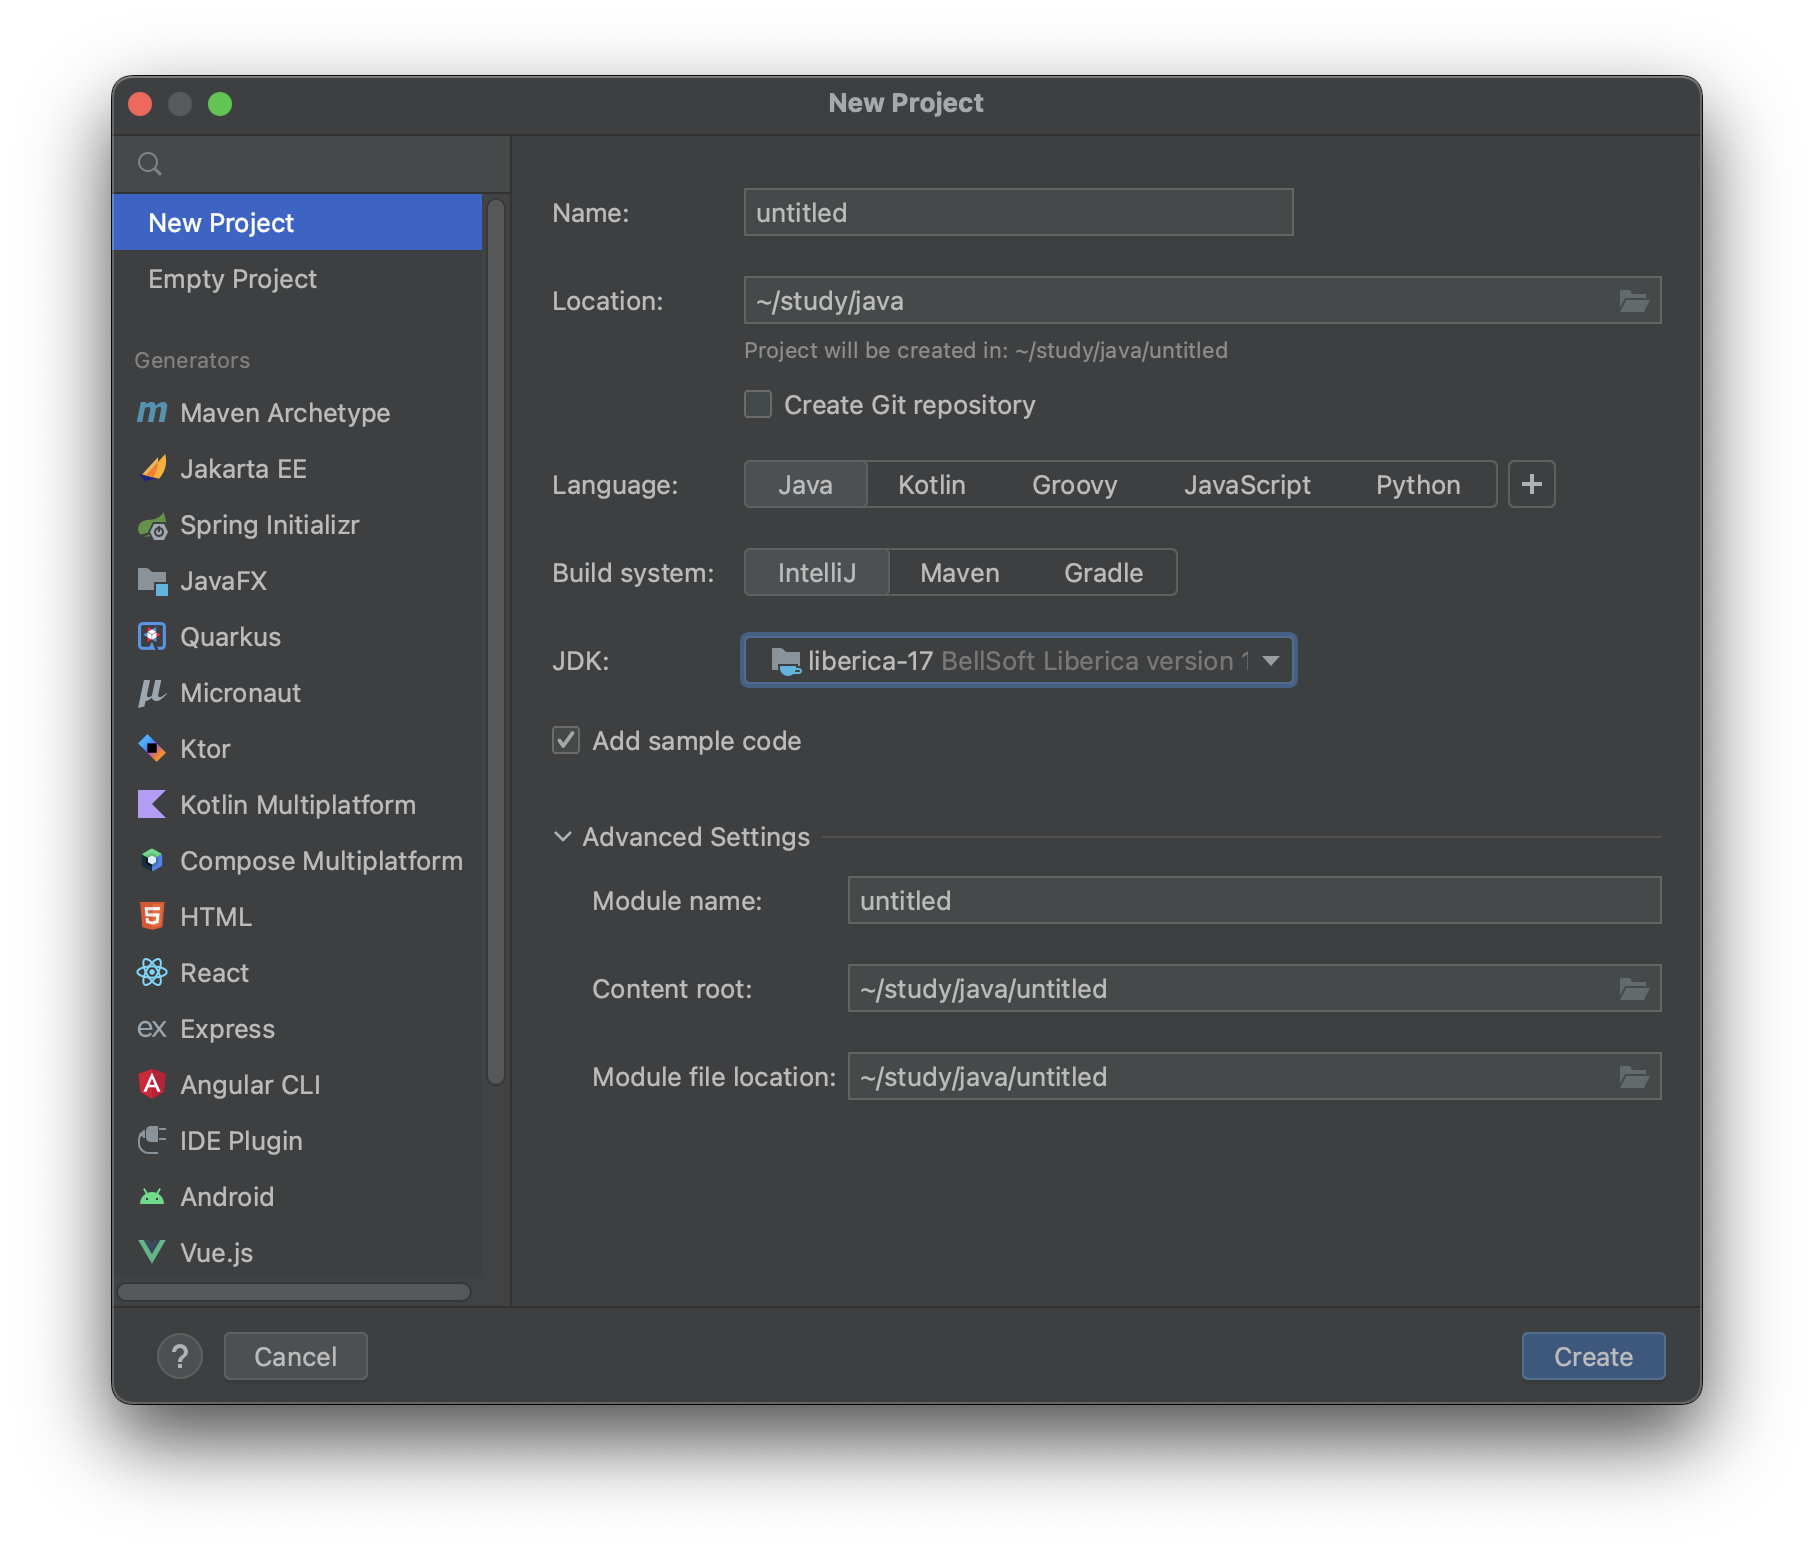This screenshot has height=1552, width=1814.
Task: Enable the Create Git repository option
Action: (757, 404)
